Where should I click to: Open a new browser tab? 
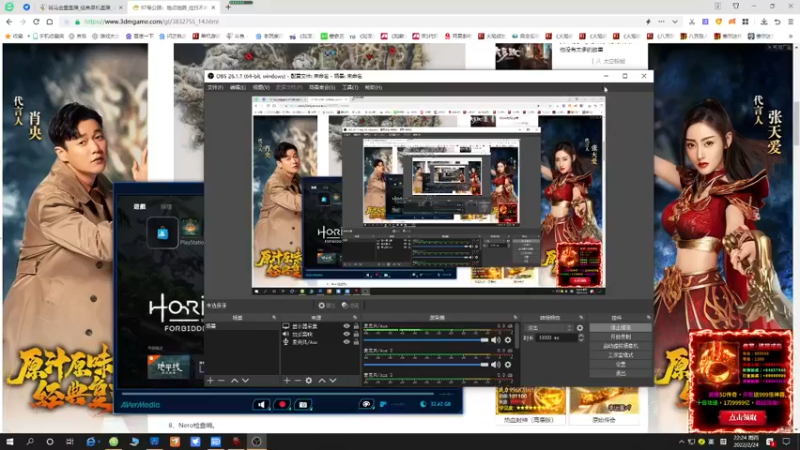(x=228, y=7)
